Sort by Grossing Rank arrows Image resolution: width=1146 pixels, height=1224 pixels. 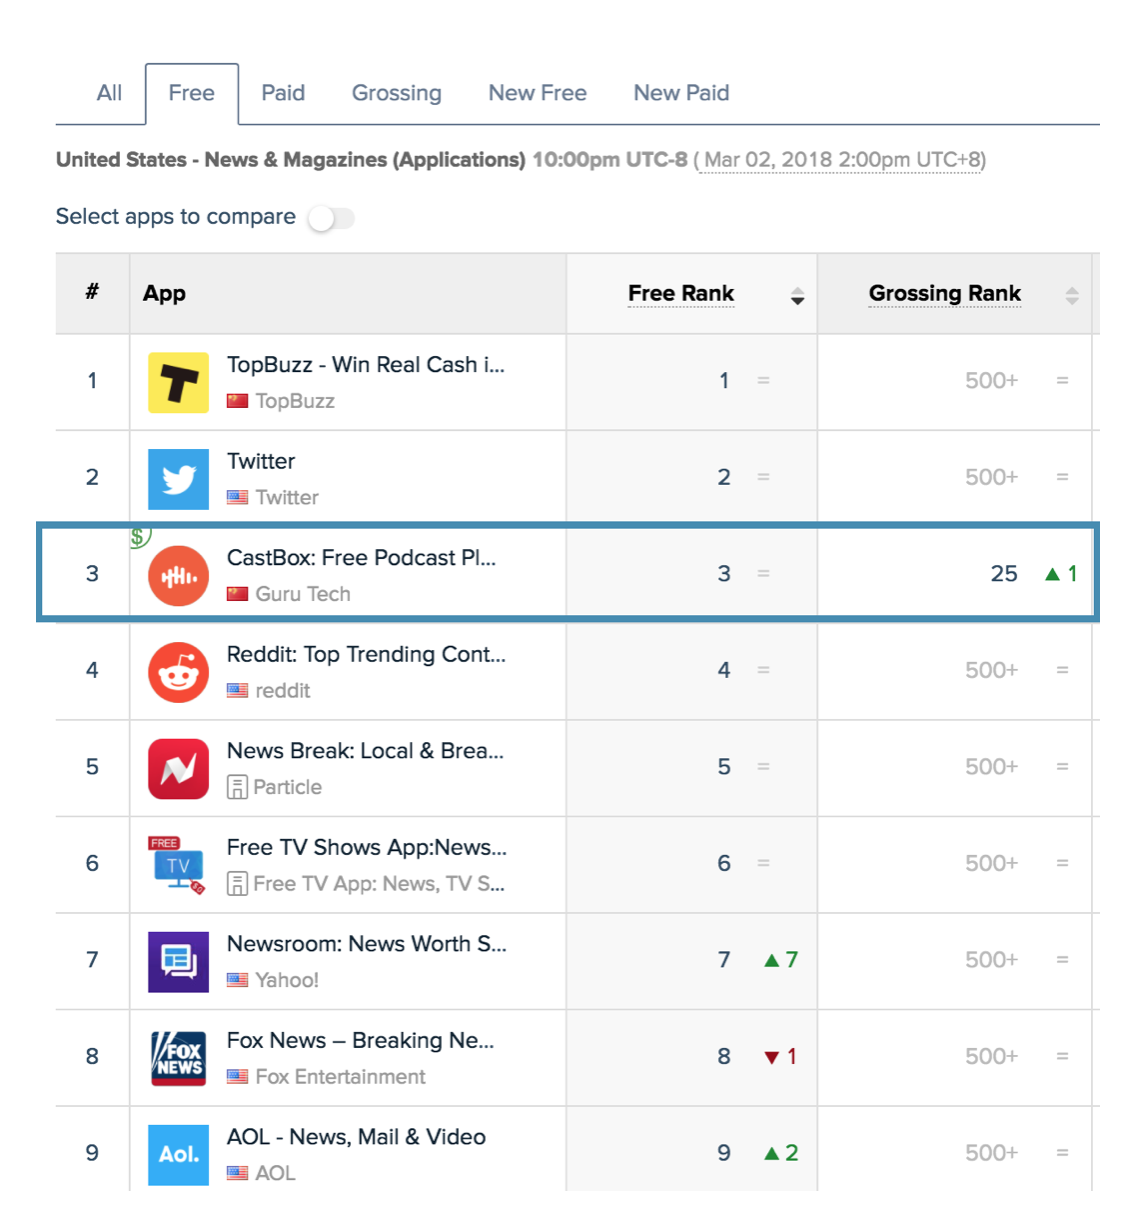click(1071, 296)
